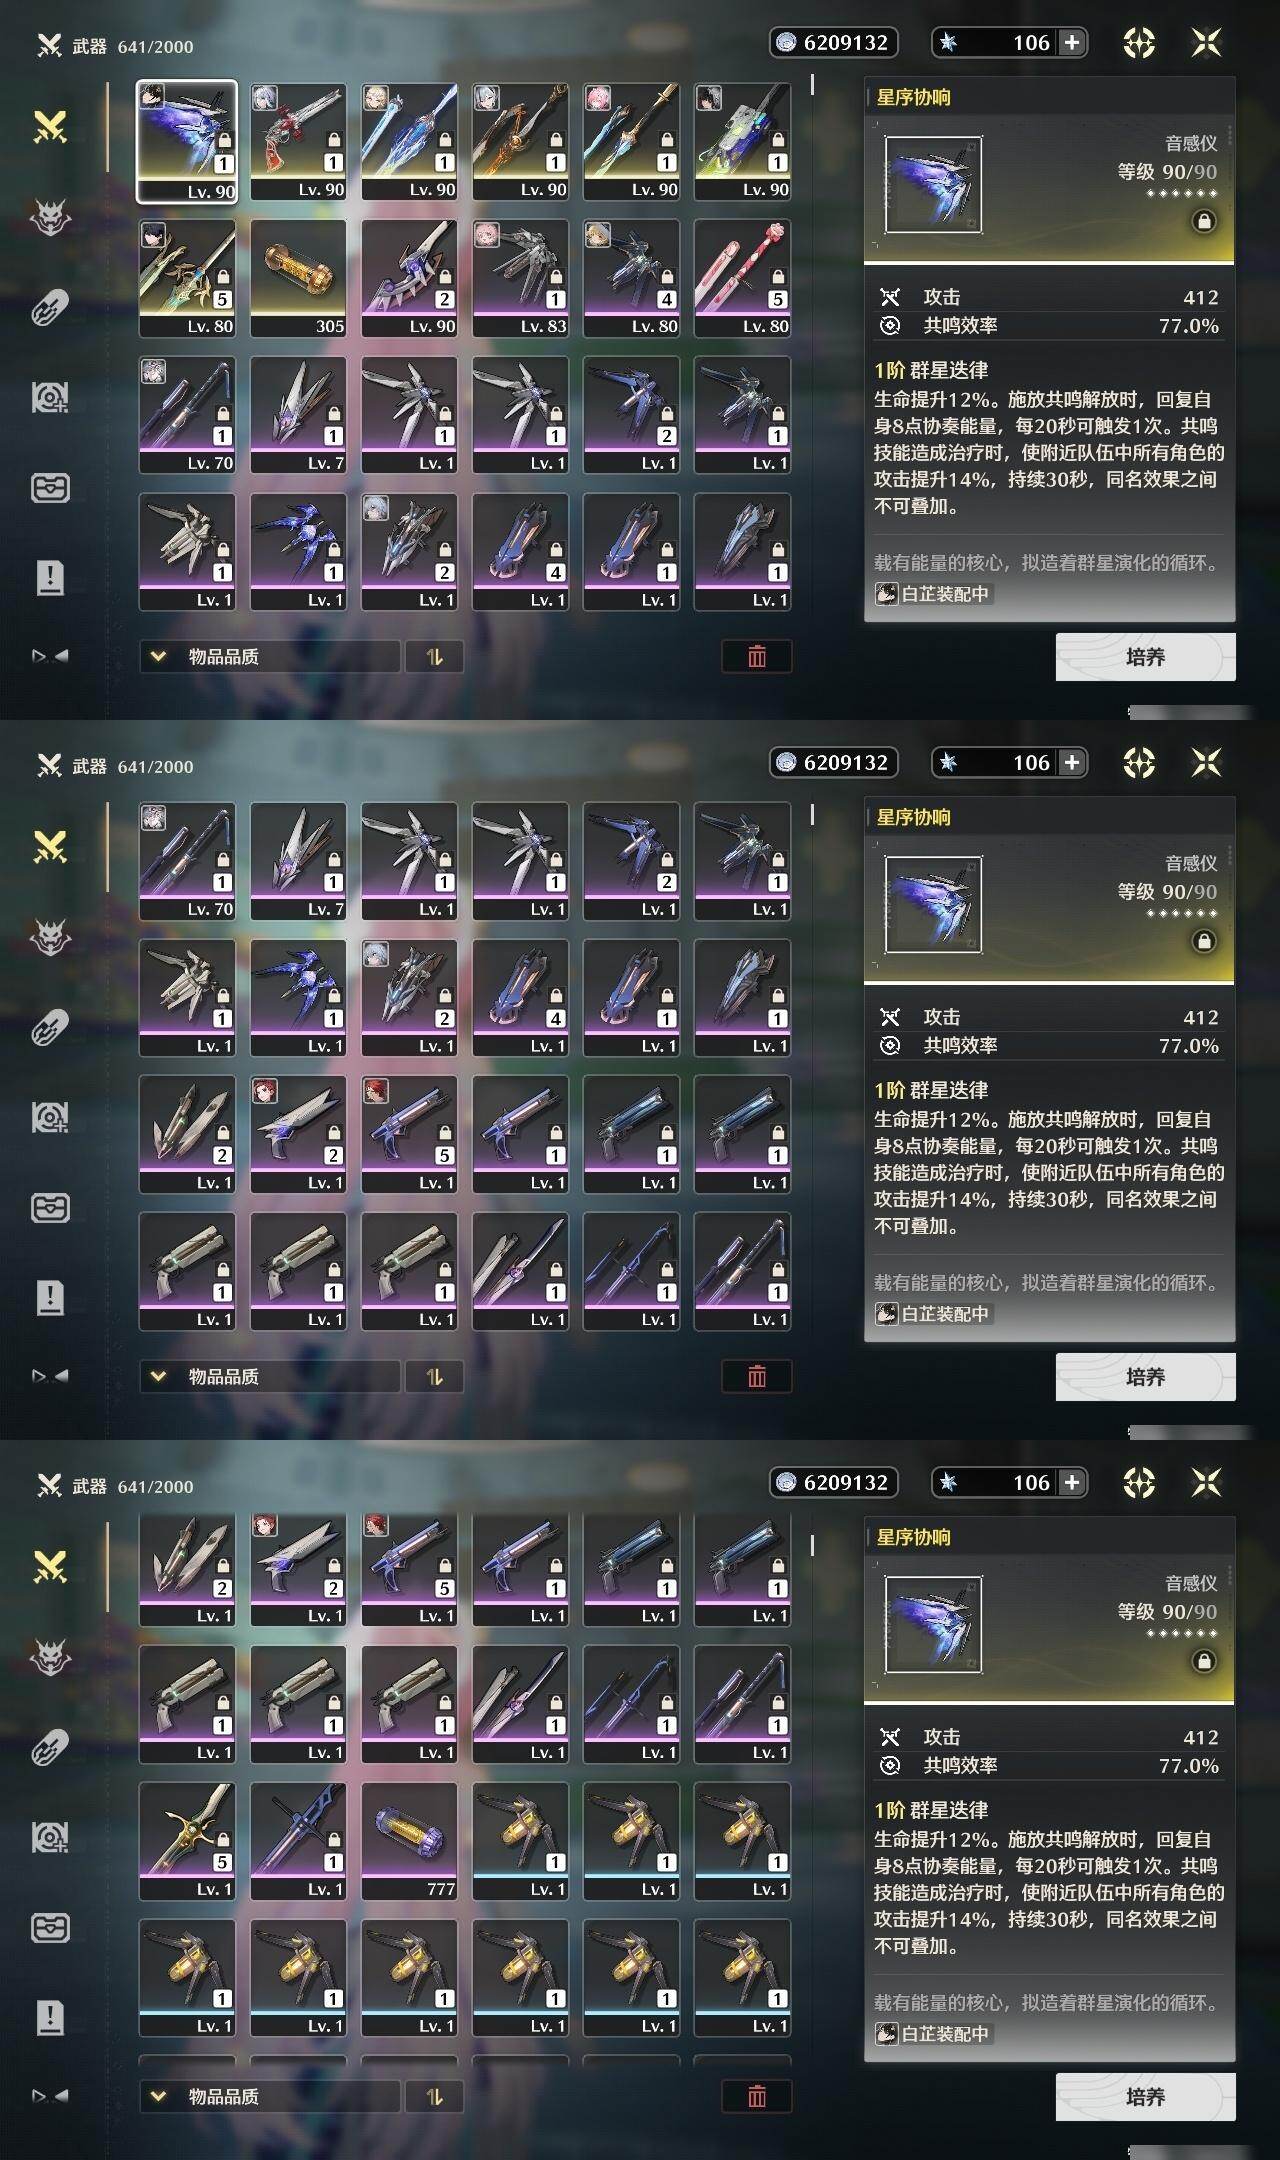The image size is (1280, 2160).
Task: Select the purple tube item showing 777
Action: pos(409,1841)
